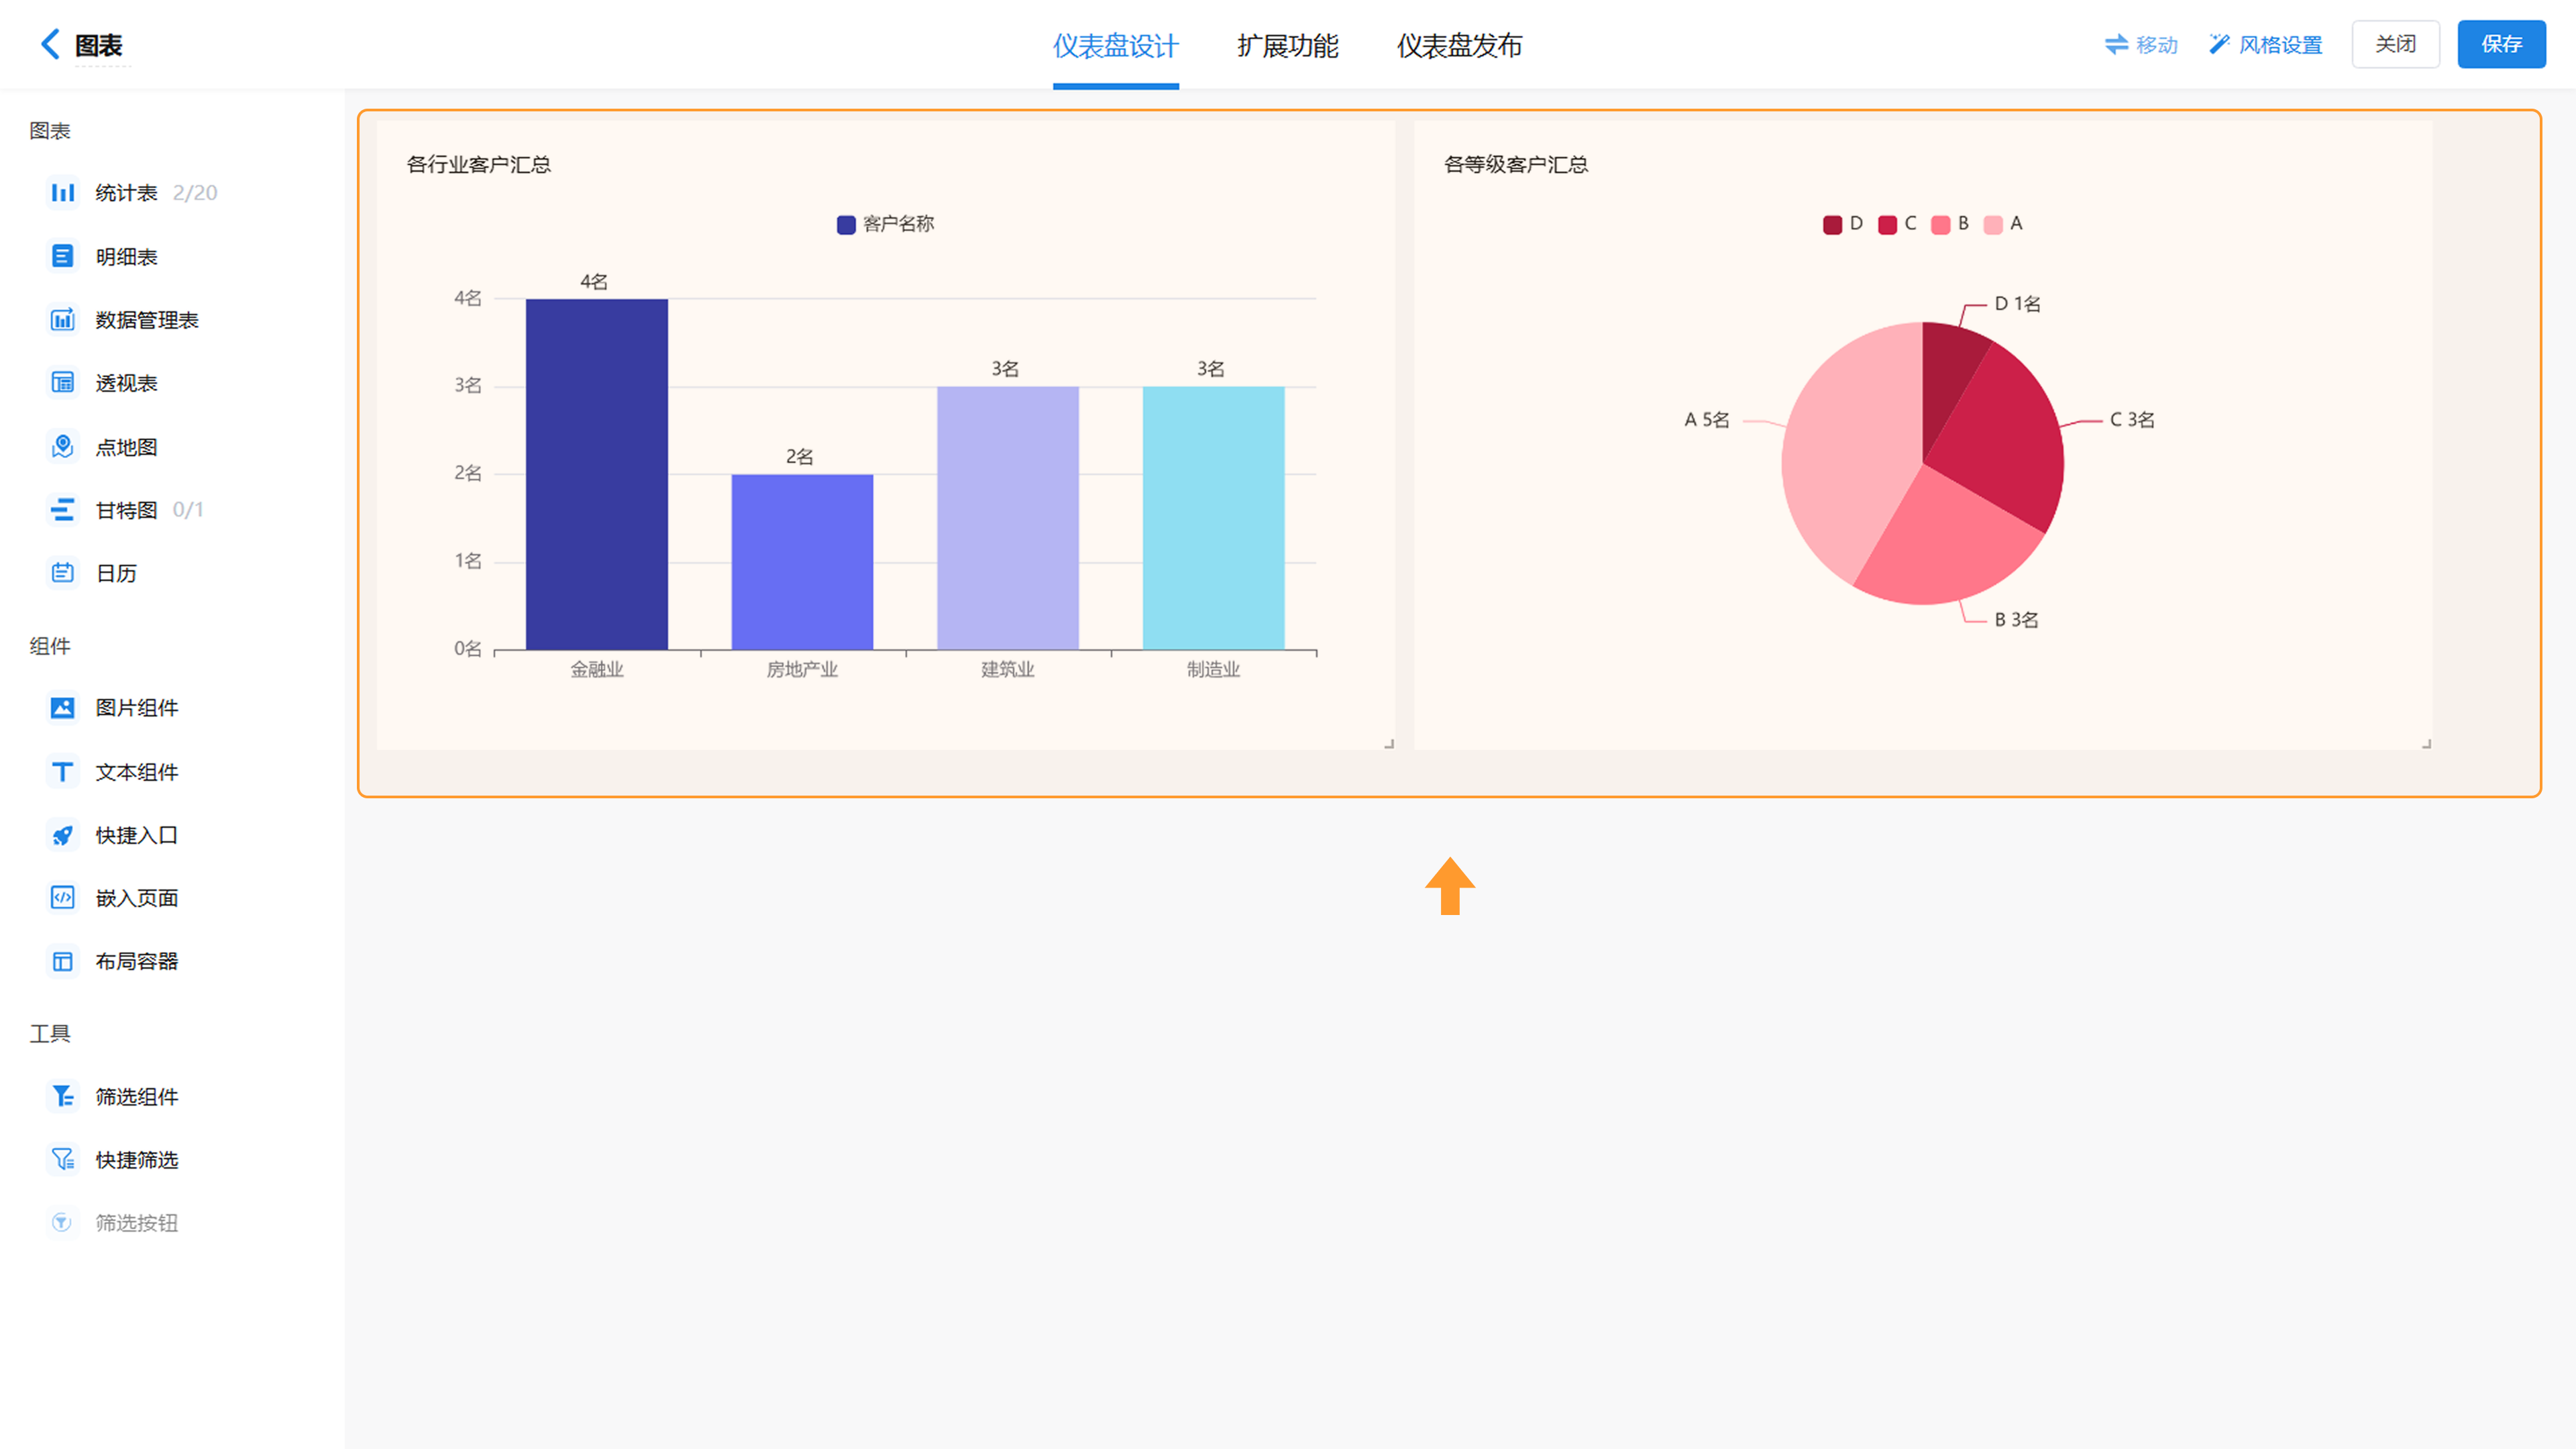Switch to the 仪表盘设计 tab
Viewport: 2576px width, 1449px height.
coord(1115,45)
